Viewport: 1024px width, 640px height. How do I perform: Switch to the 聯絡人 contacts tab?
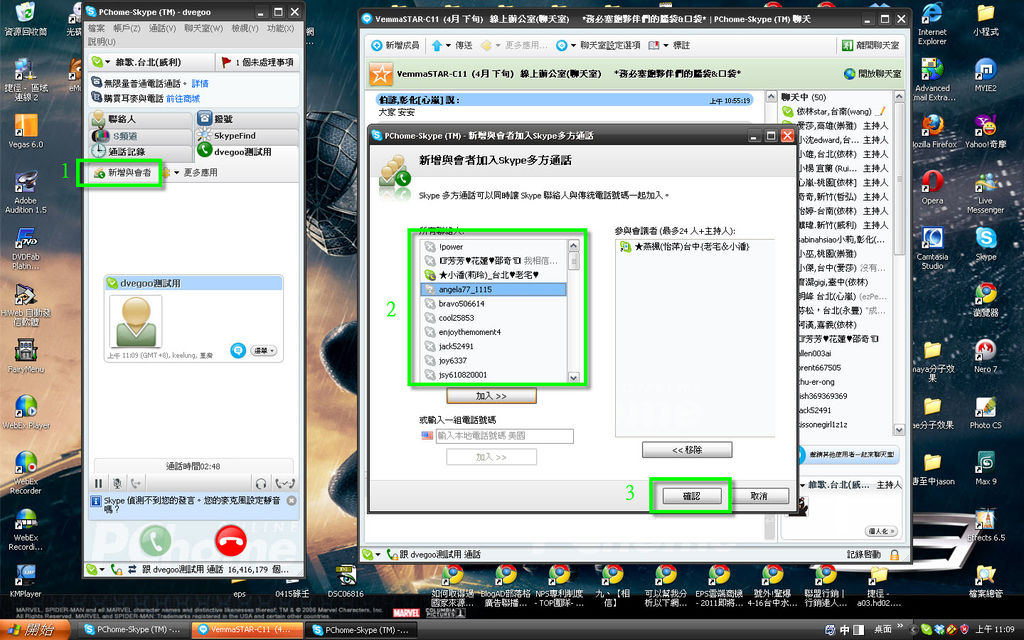tap(141, 119)
